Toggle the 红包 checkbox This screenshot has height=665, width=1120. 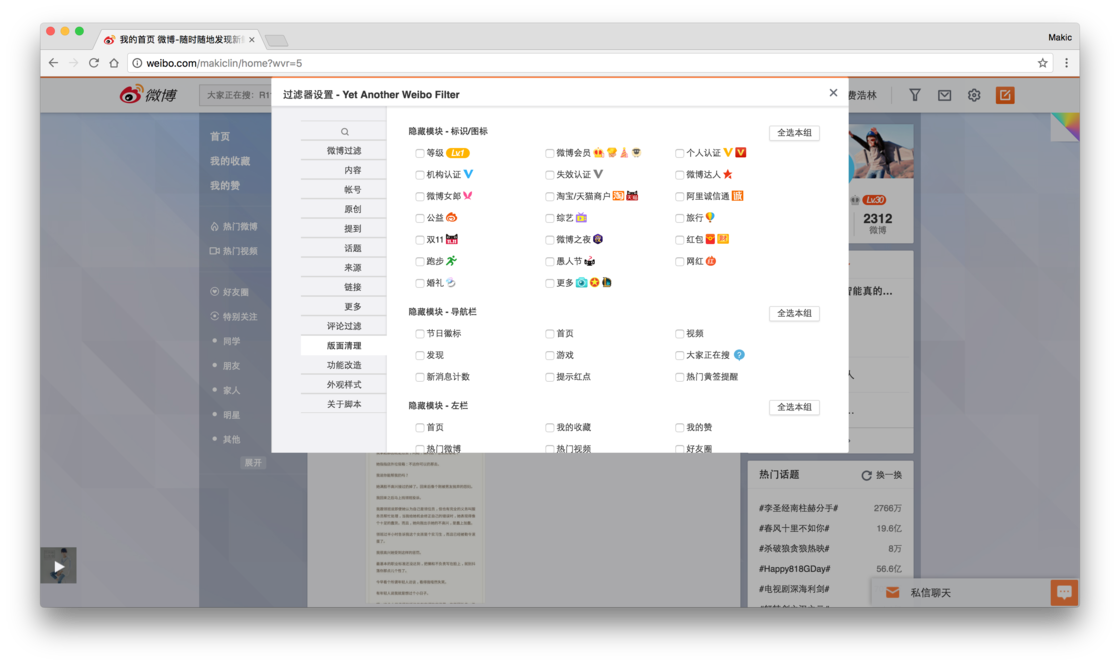tap(679, 239)
